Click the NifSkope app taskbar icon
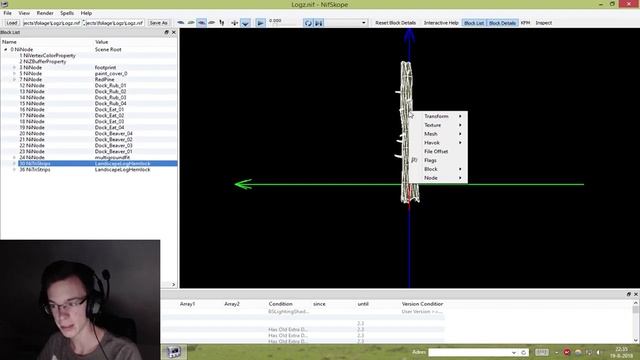 pyautogui.click(x=174, y=352)
